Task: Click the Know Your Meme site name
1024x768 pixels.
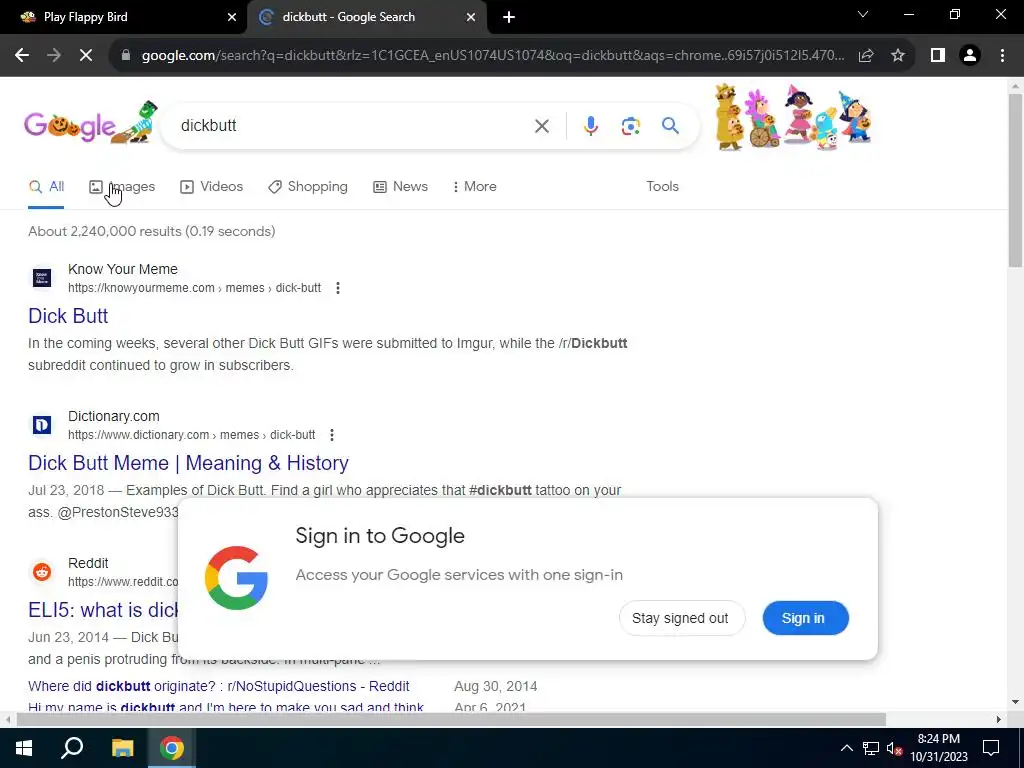Action: tap(123, 269)
